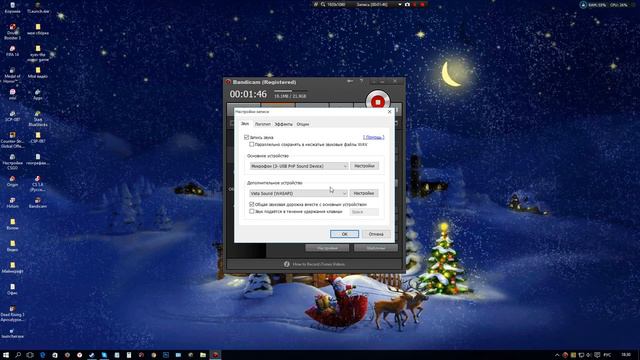Click the Отмена cancel button
Viewport: 640px width, 360px height.
click(x=376, y=234)
